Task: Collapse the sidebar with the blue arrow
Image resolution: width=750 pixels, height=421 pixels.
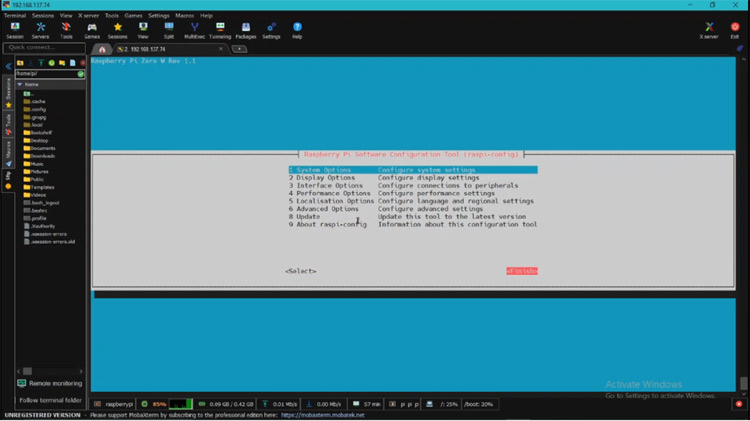Action: coord(8,66)
